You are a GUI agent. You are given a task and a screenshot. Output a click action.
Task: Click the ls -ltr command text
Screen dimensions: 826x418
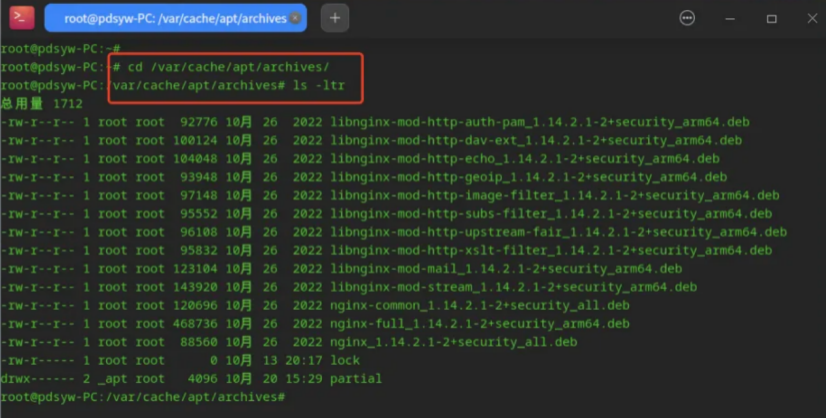coord(319,85)
